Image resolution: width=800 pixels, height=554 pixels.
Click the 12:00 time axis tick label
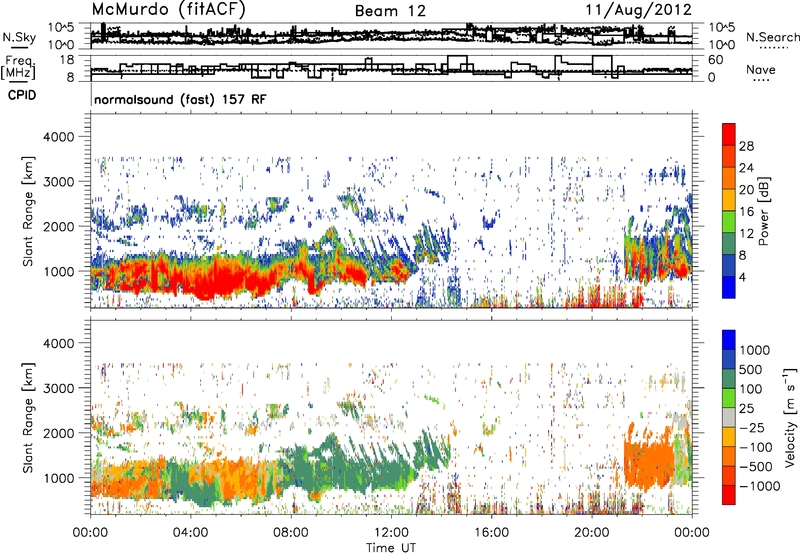[391, 533]
